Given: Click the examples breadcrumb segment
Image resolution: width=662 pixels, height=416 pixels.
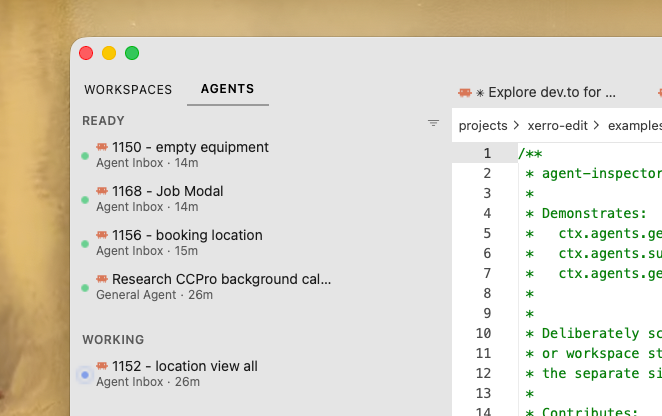Looking at the screenshot, I should 635,125.
